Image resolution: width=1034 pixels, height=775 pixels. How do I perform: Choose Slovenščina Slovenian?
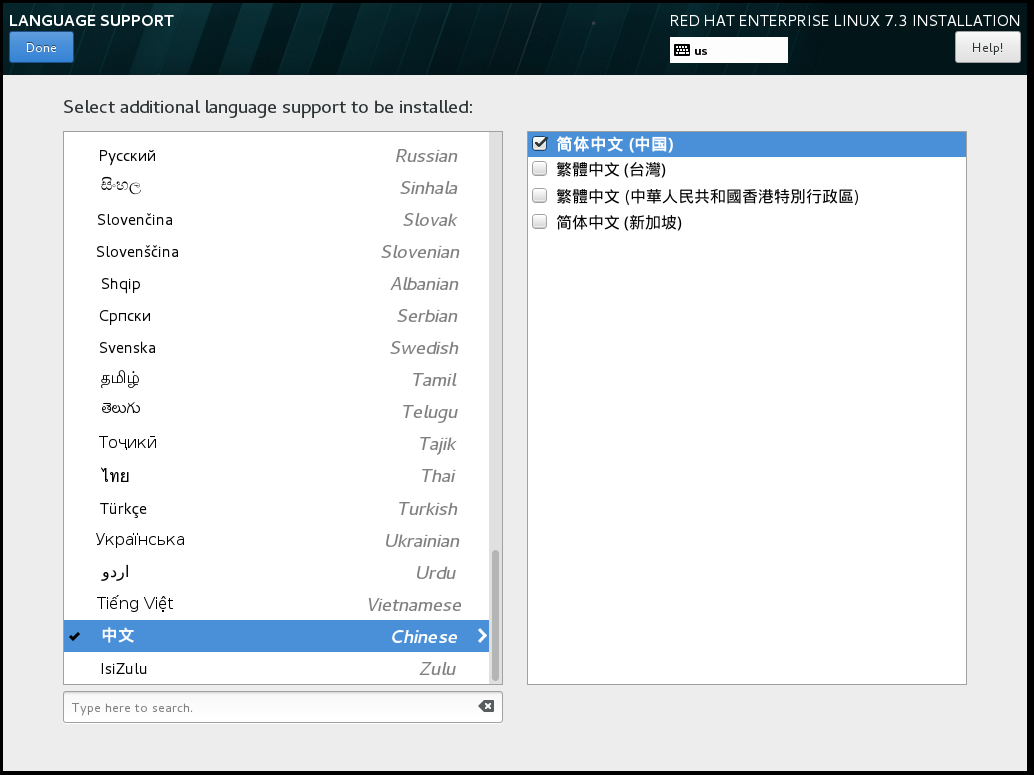point(276,251)
